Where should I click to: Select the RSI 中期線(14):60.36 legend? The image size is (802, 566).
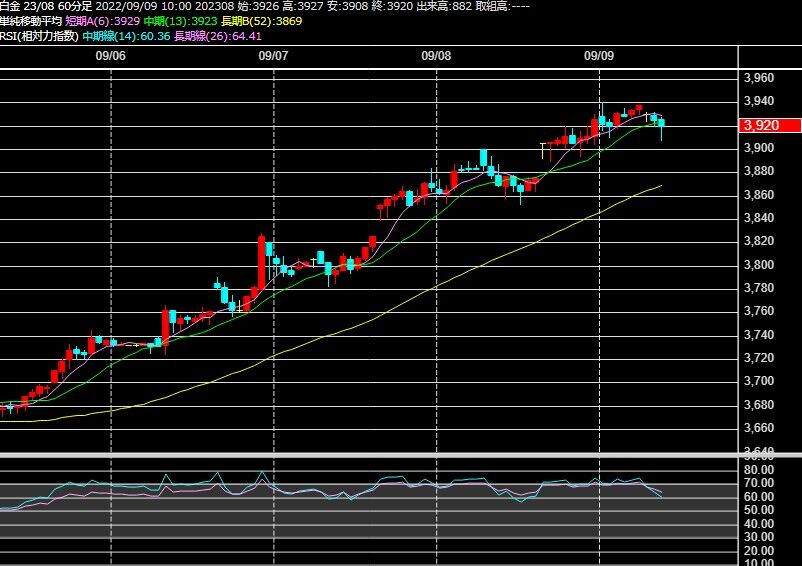[126, 36]
